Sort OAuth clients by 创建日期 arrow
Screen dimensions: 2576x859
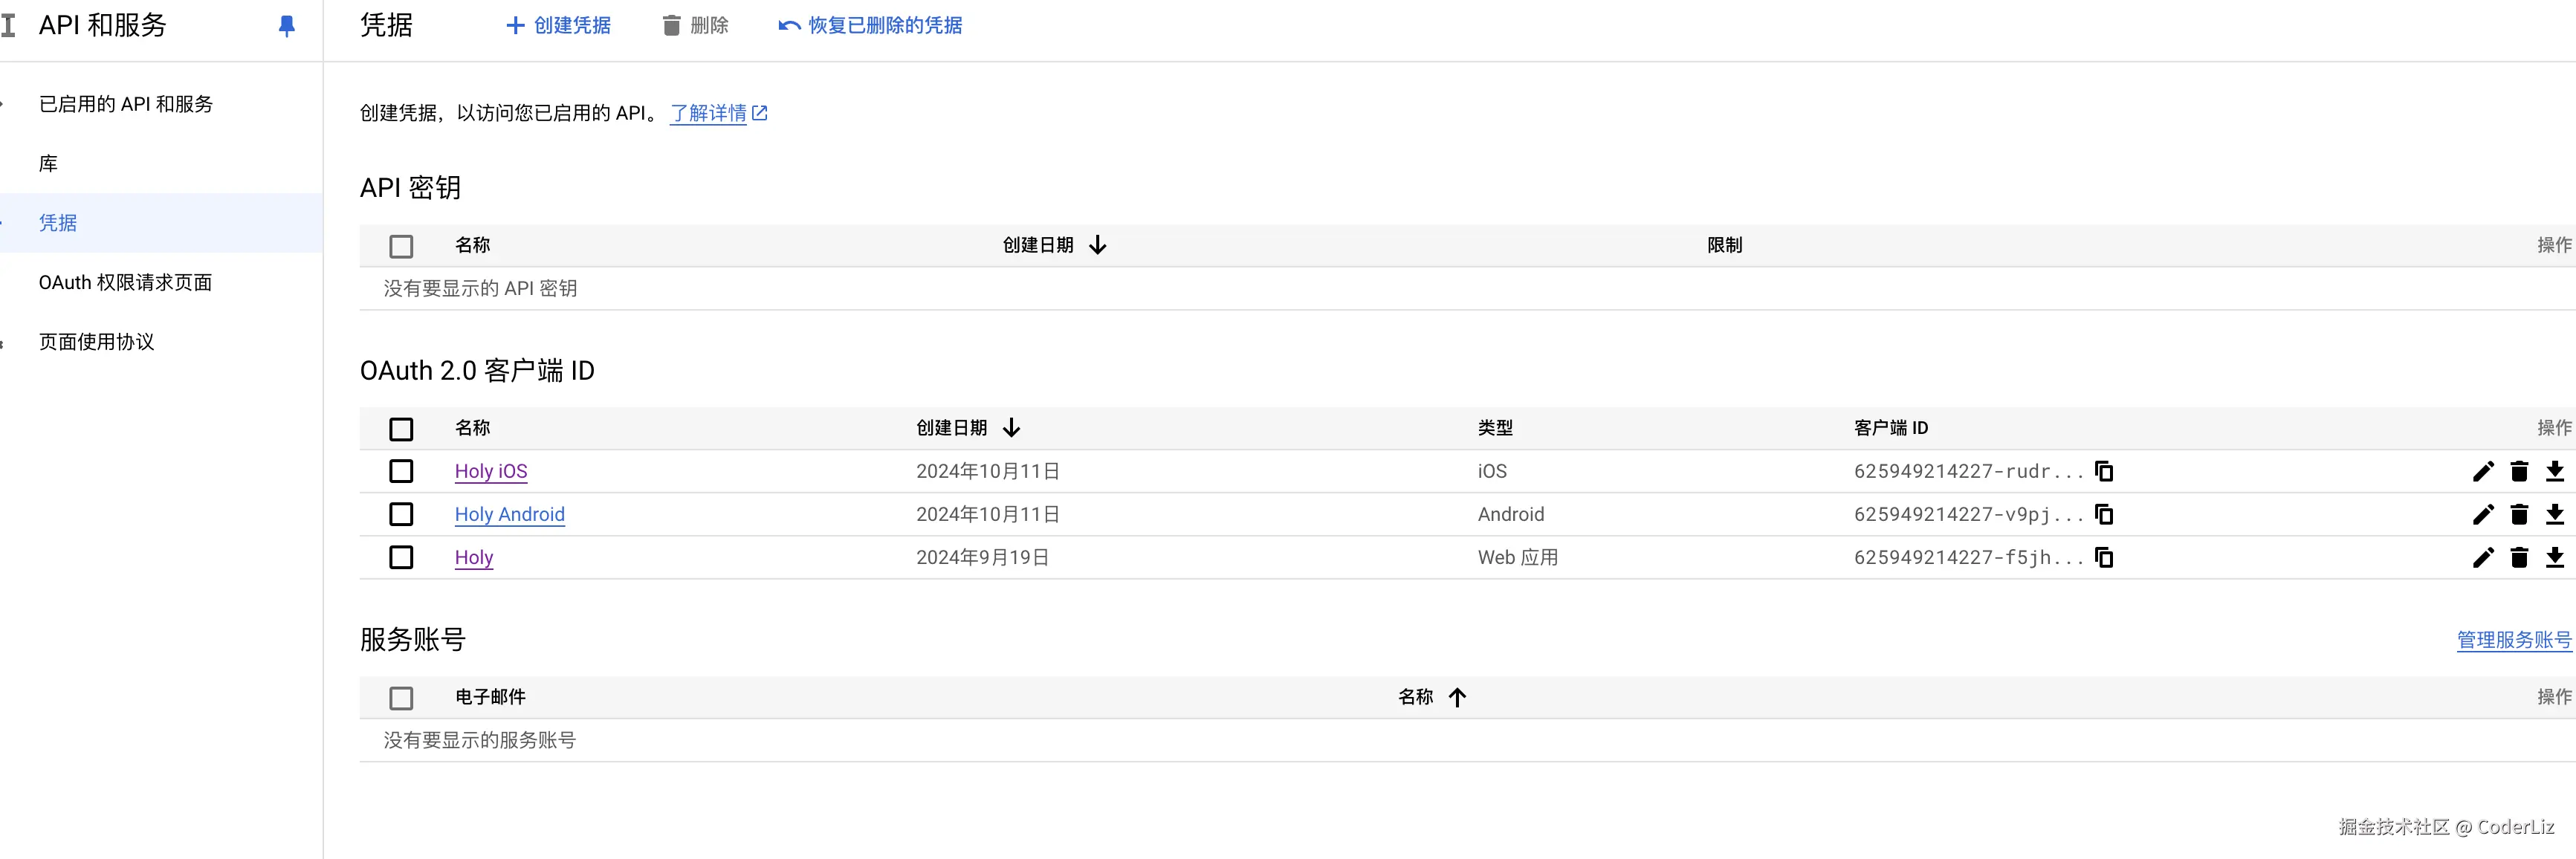click(1012, 428)
